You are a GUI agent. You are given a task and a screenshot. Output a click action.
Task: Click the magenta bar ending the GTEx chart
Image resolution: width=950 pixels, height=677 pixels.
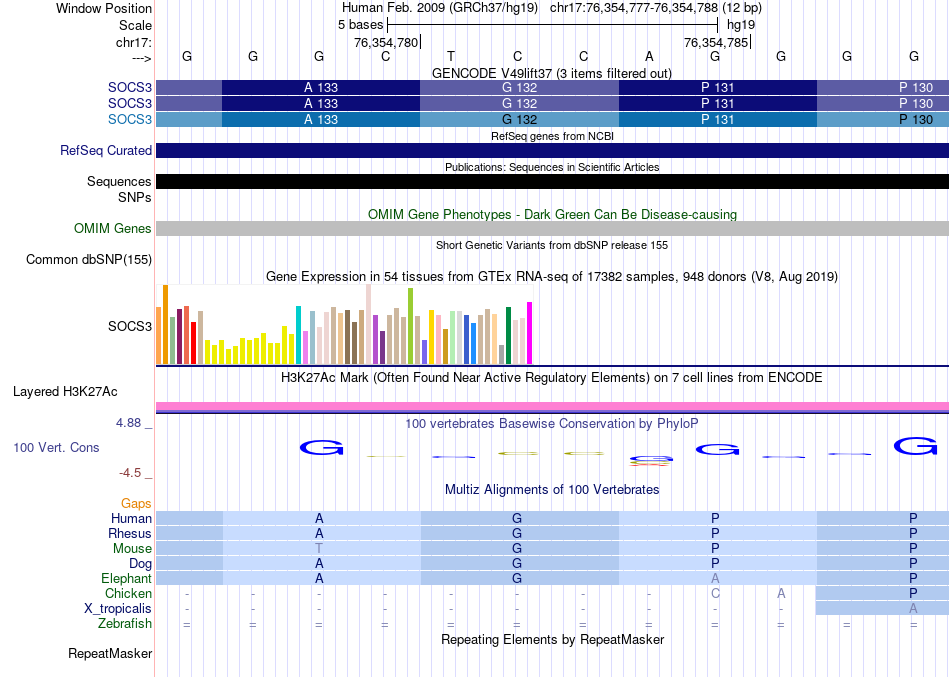[530, 333]
